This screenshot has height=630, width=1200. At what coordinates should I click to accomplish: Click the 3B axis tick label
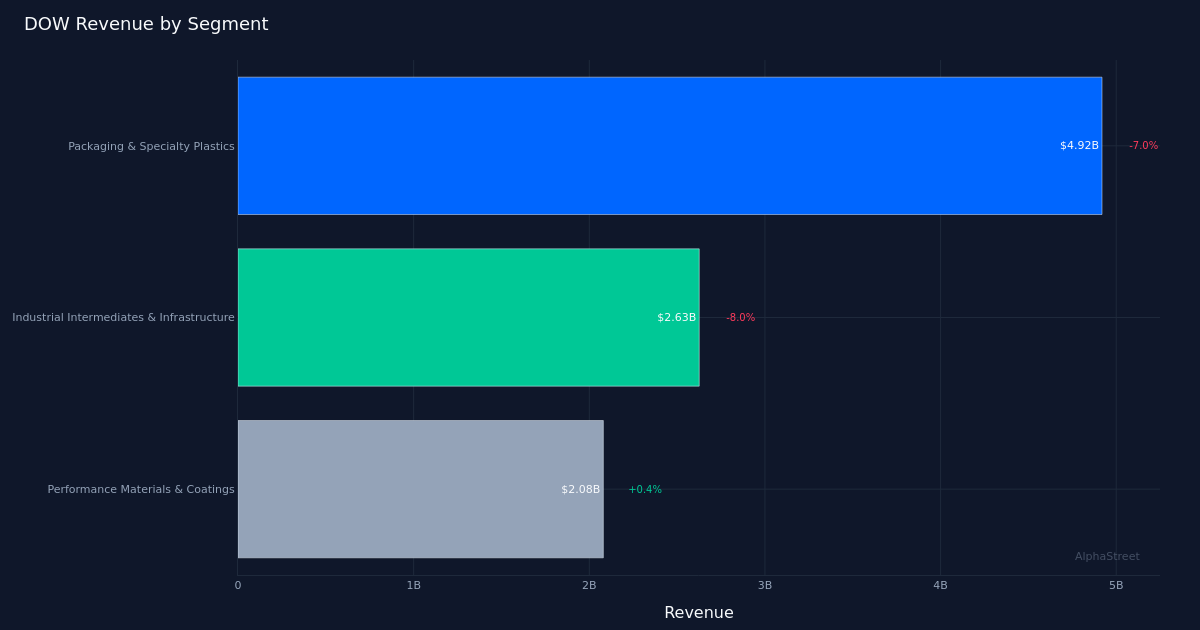764,584
